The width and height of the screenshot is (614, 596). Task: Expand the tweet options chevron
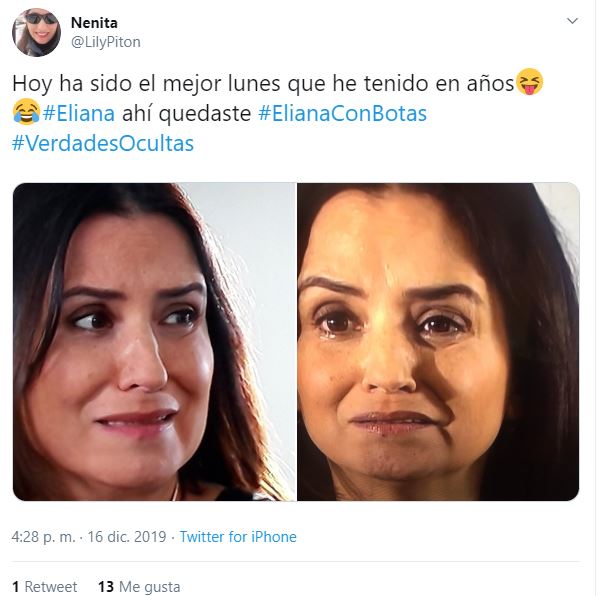(572, 21)
